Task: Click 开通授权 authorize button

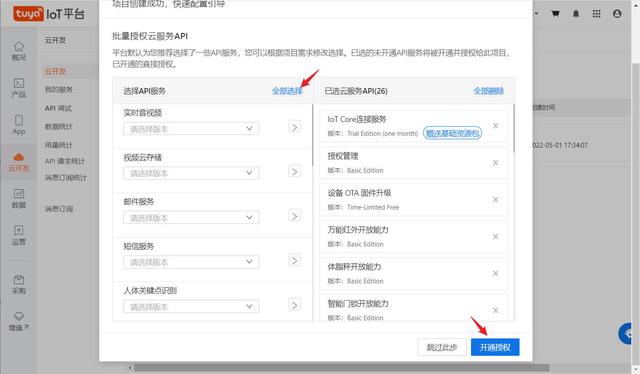Action: 495,347
